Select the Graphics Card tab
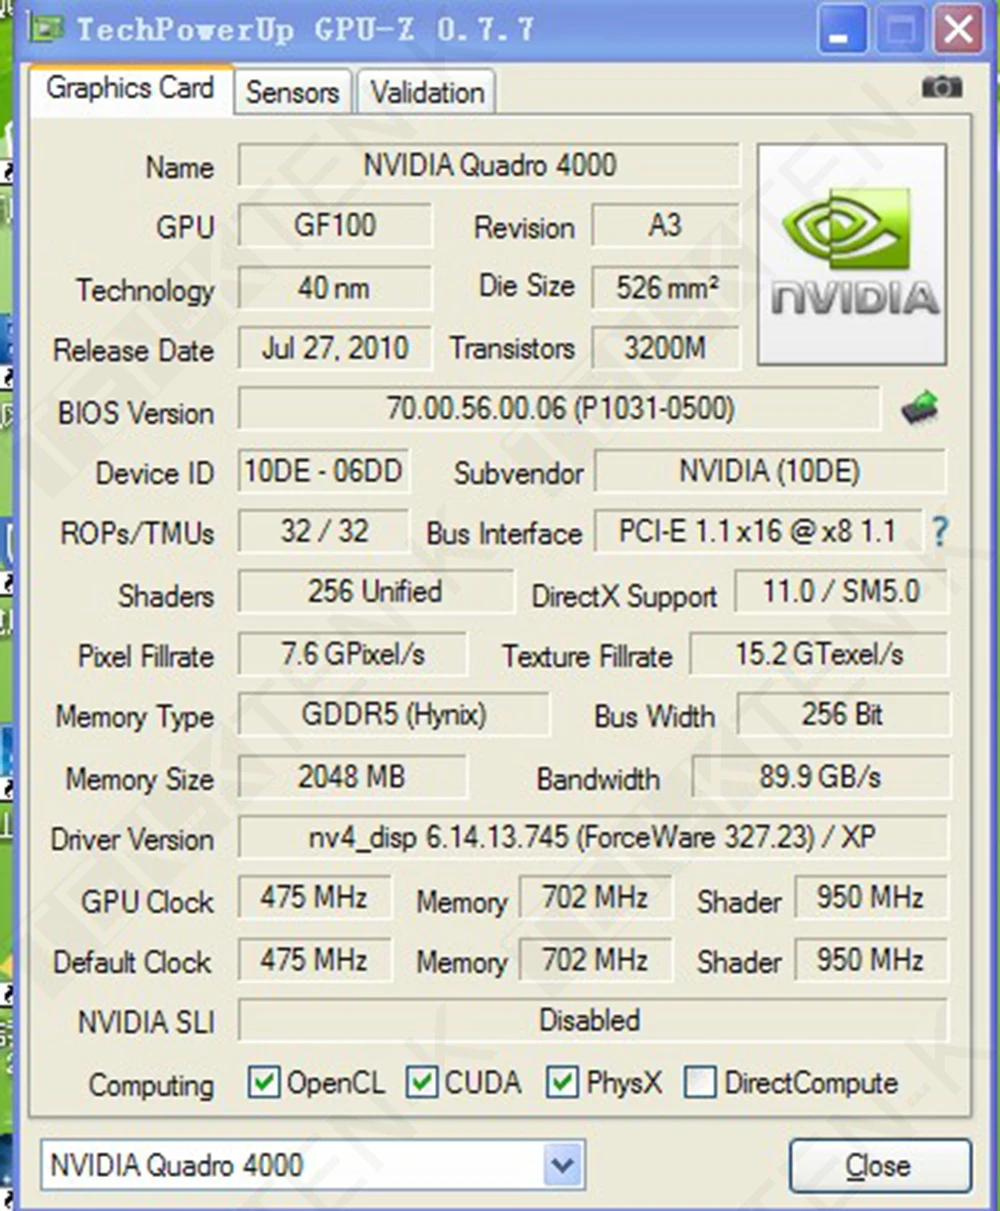Screen dimensions: 1000x1211 130,88
